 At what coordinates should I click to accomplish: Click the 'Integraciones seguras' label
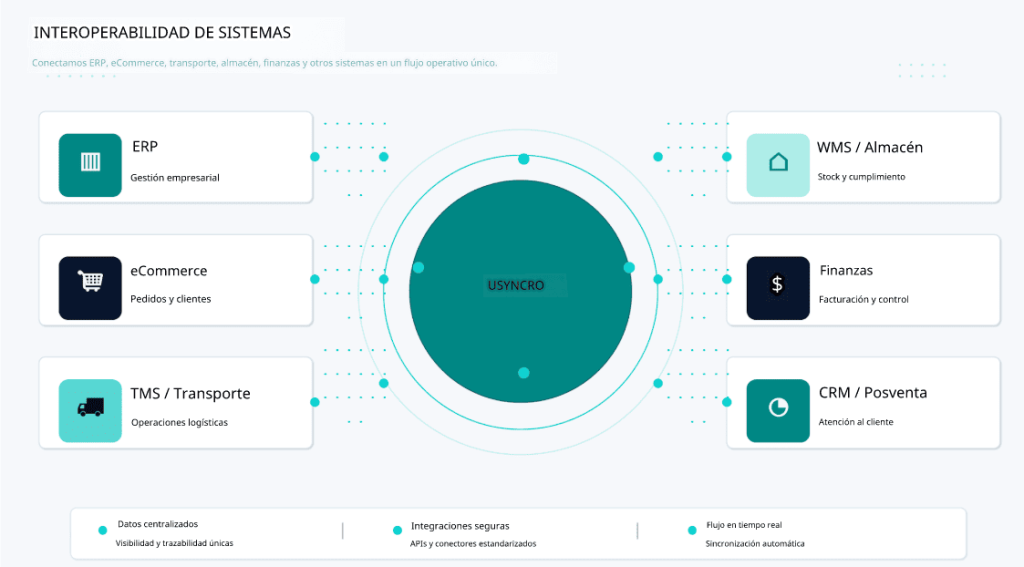460,526
